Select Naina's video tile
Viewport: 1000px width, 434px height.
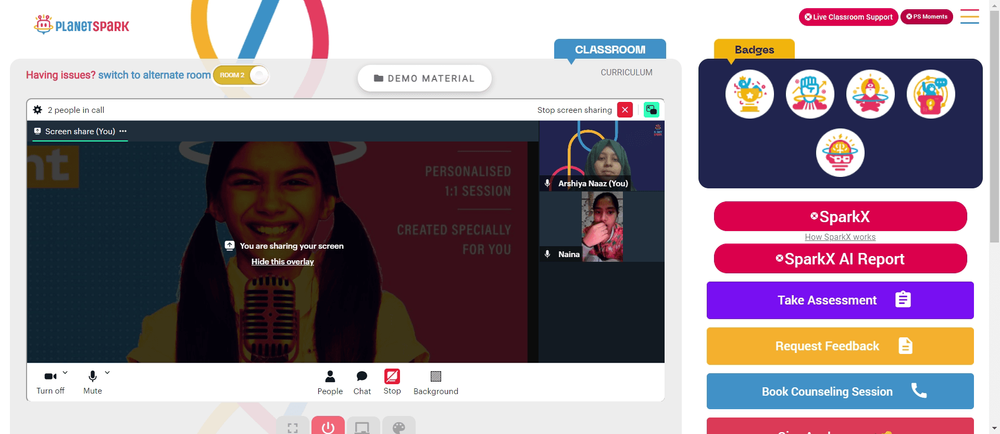coord(601,227)
